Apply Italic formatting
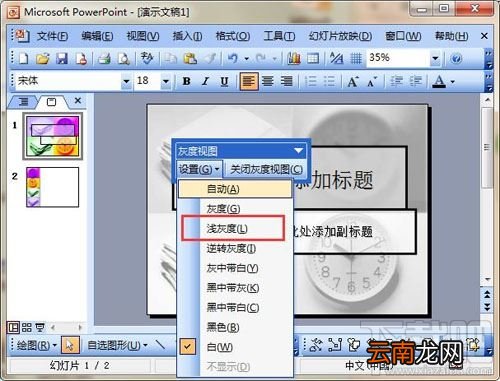This screenshot has width=500, height=381. click(205, 81)
